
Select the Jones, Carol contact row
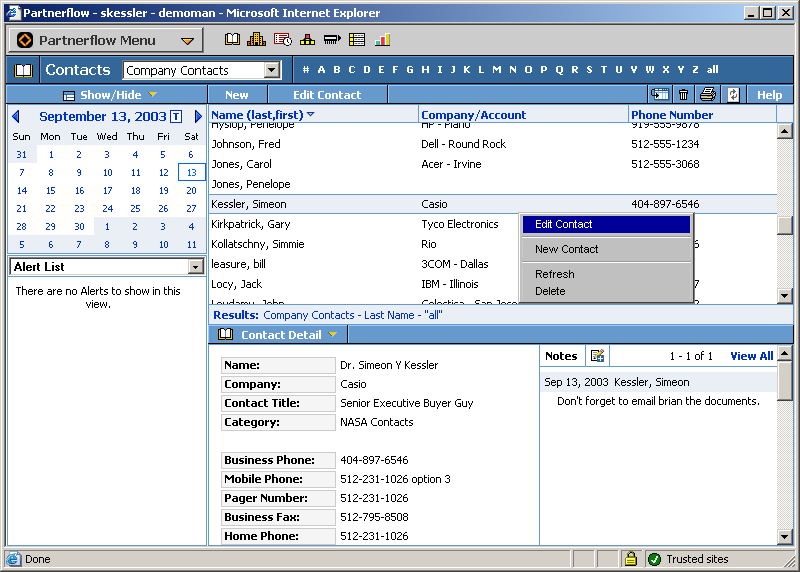[x=493, y=164]
